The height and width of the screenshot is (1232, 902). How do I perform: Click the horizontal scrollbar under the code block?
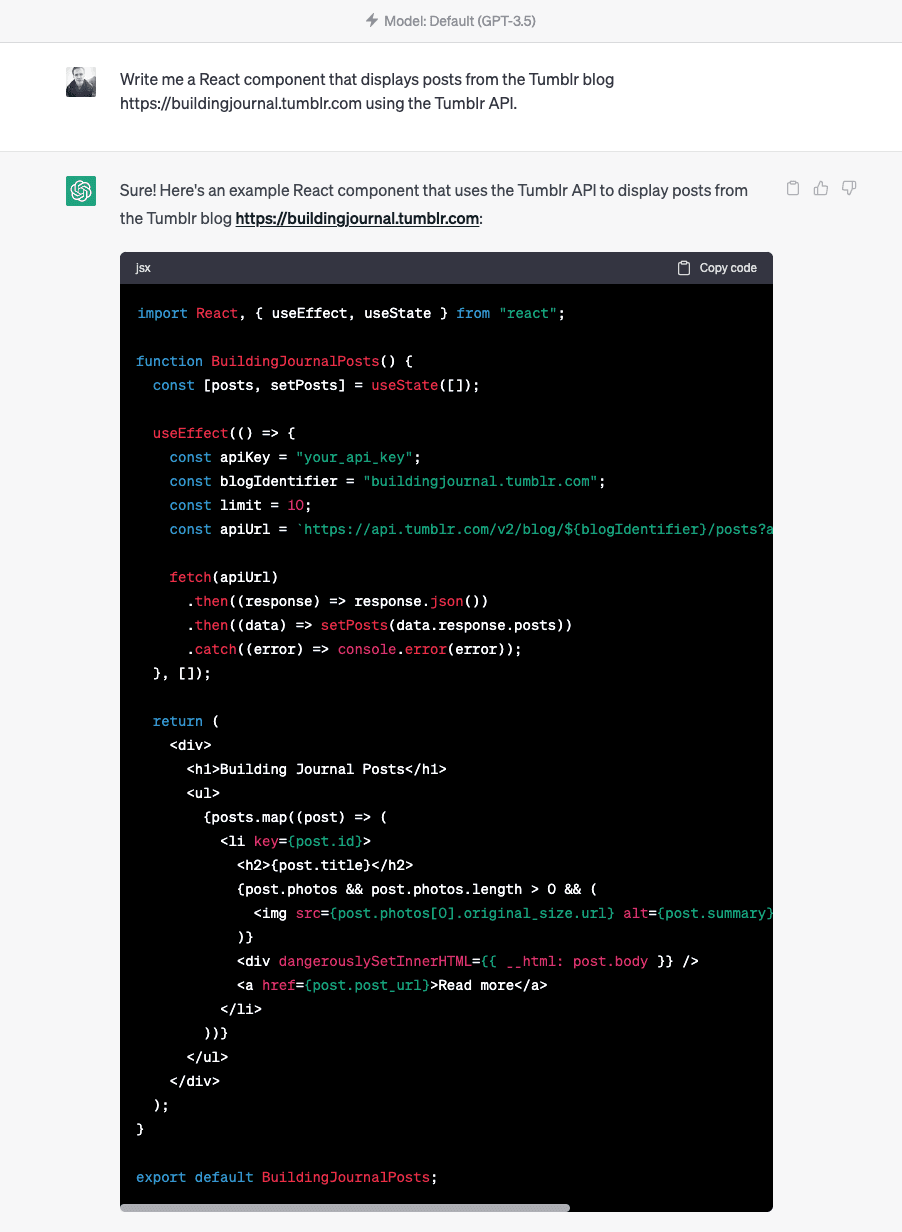click(x=345, y=1207)
